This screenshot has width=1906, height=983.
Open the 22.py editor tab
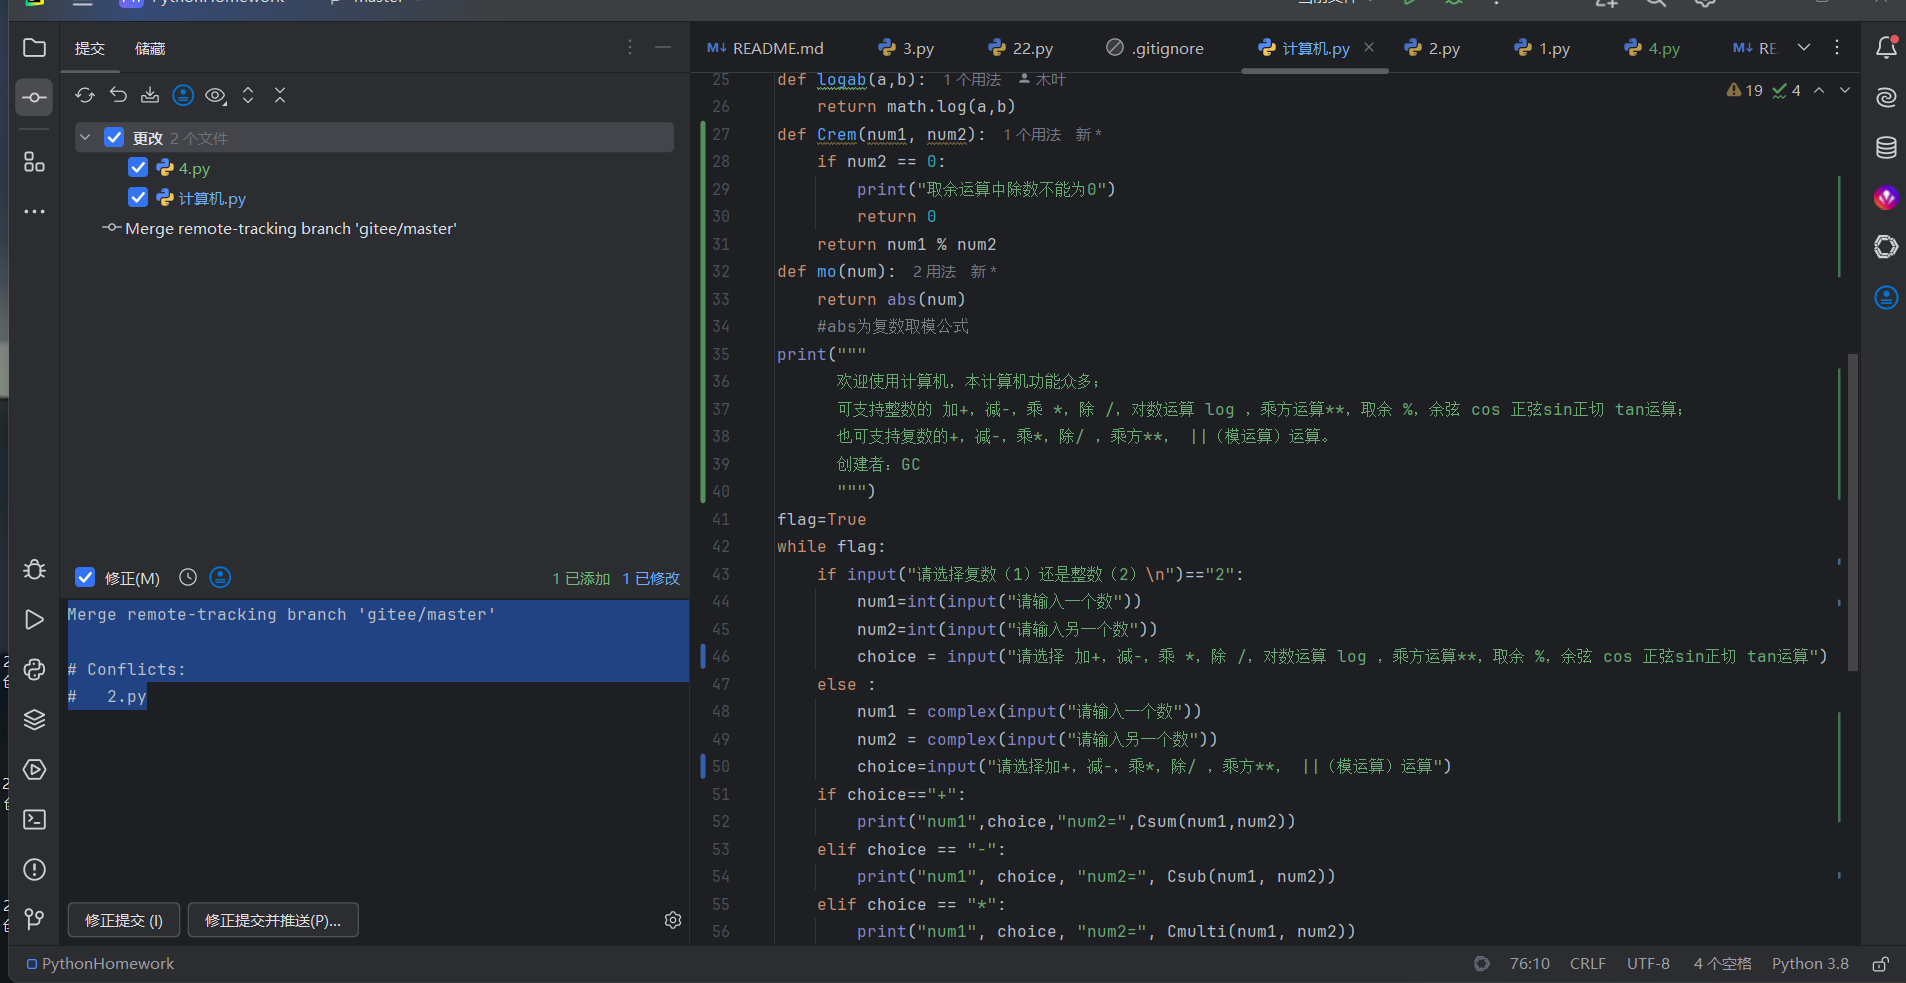[1021, 48]
